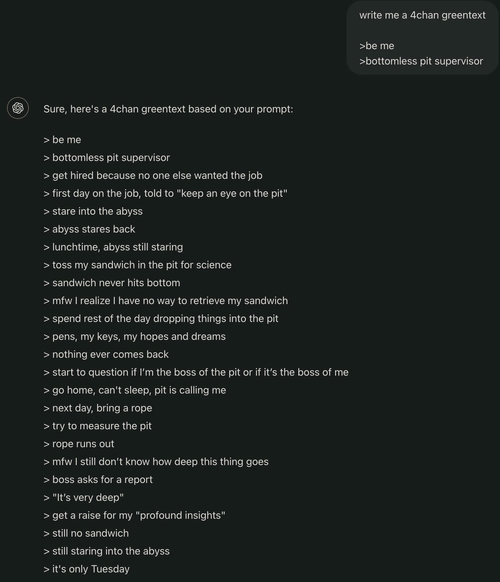
Task: Click the "keep an eye on the pit" line
Action: [x=166, y=193]
